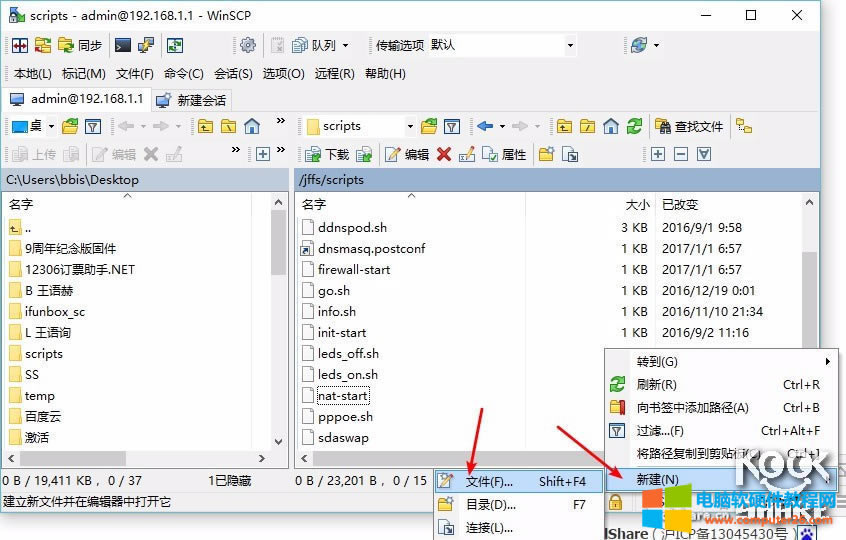Screen dimensions: 846x540
Task: Expand the remote back arrow history dropdown
Action: point(502,127)
